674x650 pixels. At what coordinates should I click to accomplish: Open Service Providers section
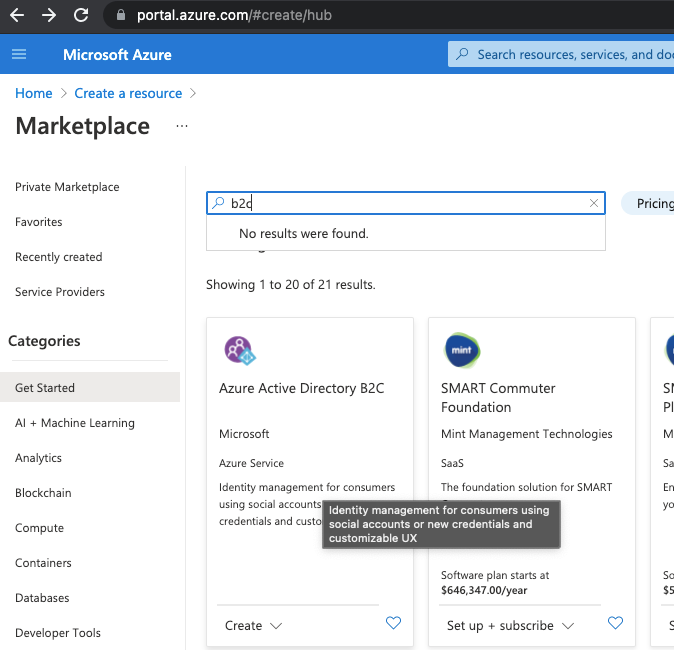click(60, 292)
